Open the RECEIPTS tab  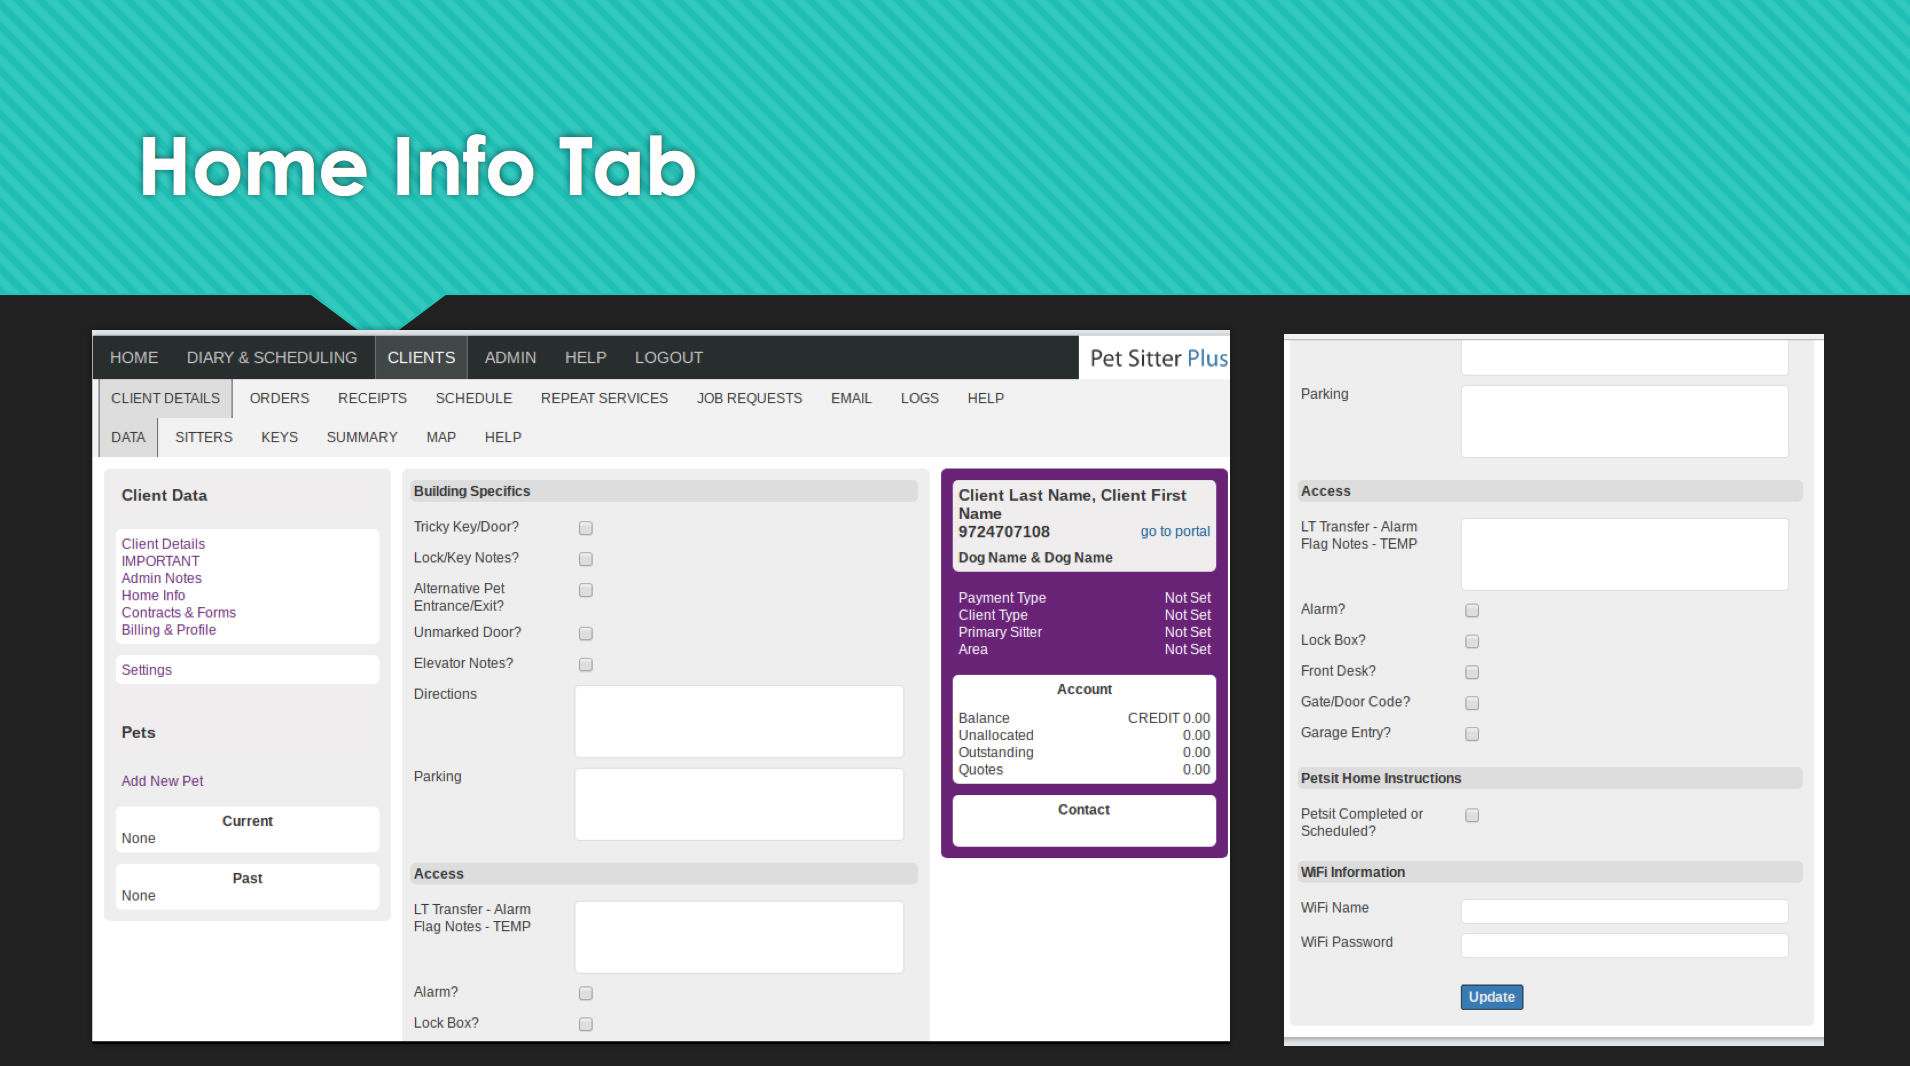point(372,398)
